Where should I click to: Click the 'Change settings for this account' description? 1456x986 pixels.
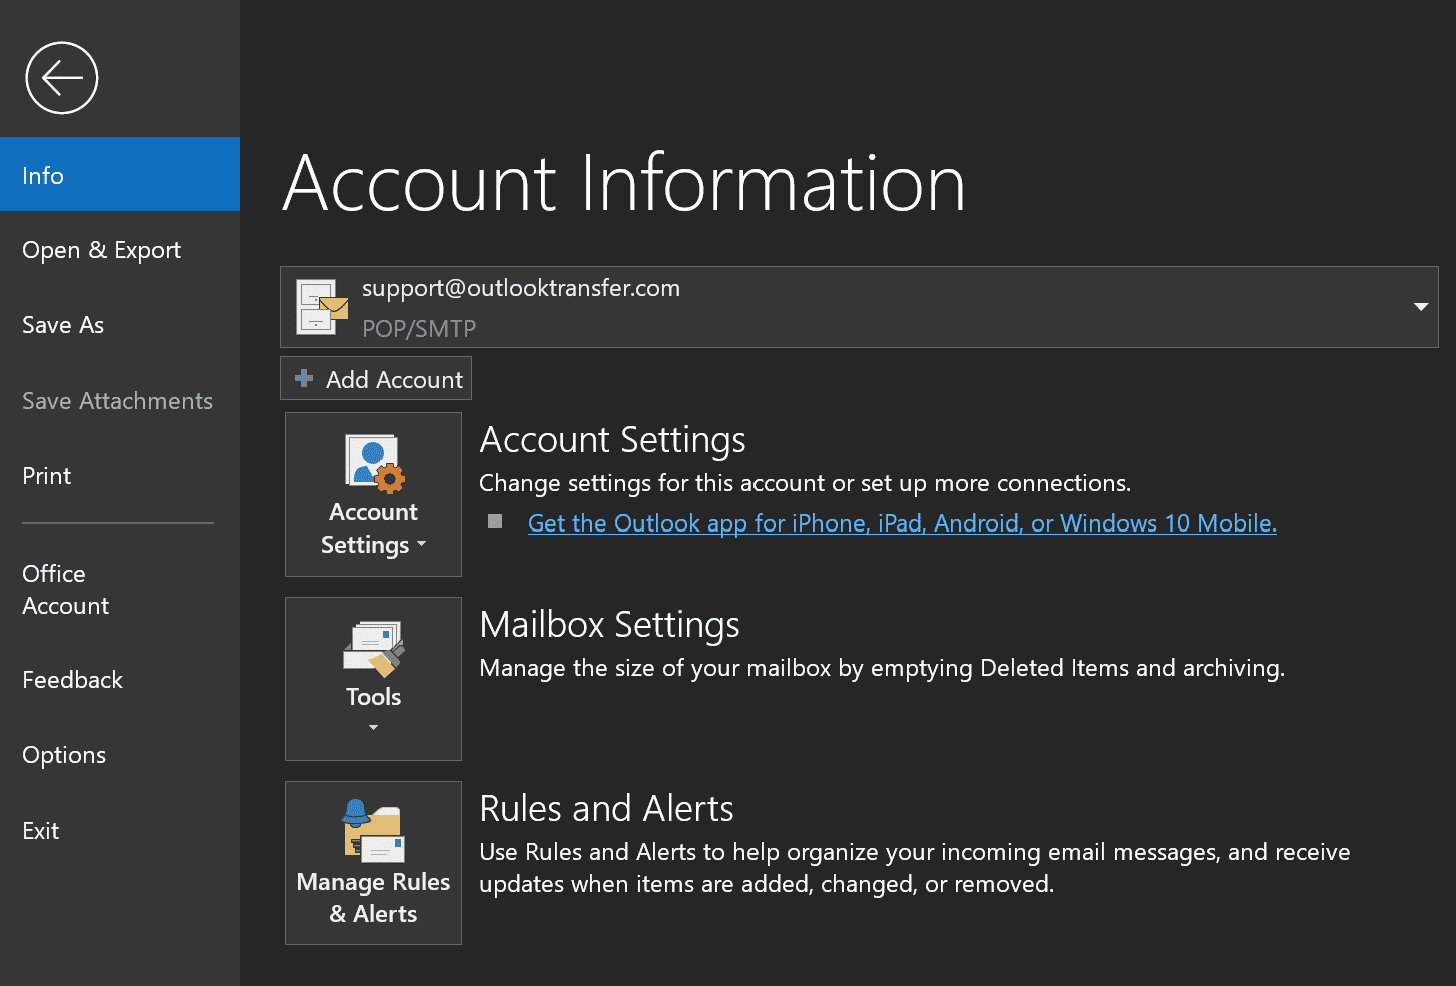[805, 483]
